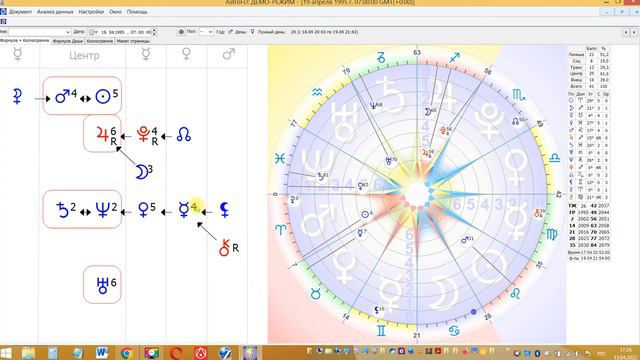Click the Leo sign on the chart wheel

[x=515, y=293]
